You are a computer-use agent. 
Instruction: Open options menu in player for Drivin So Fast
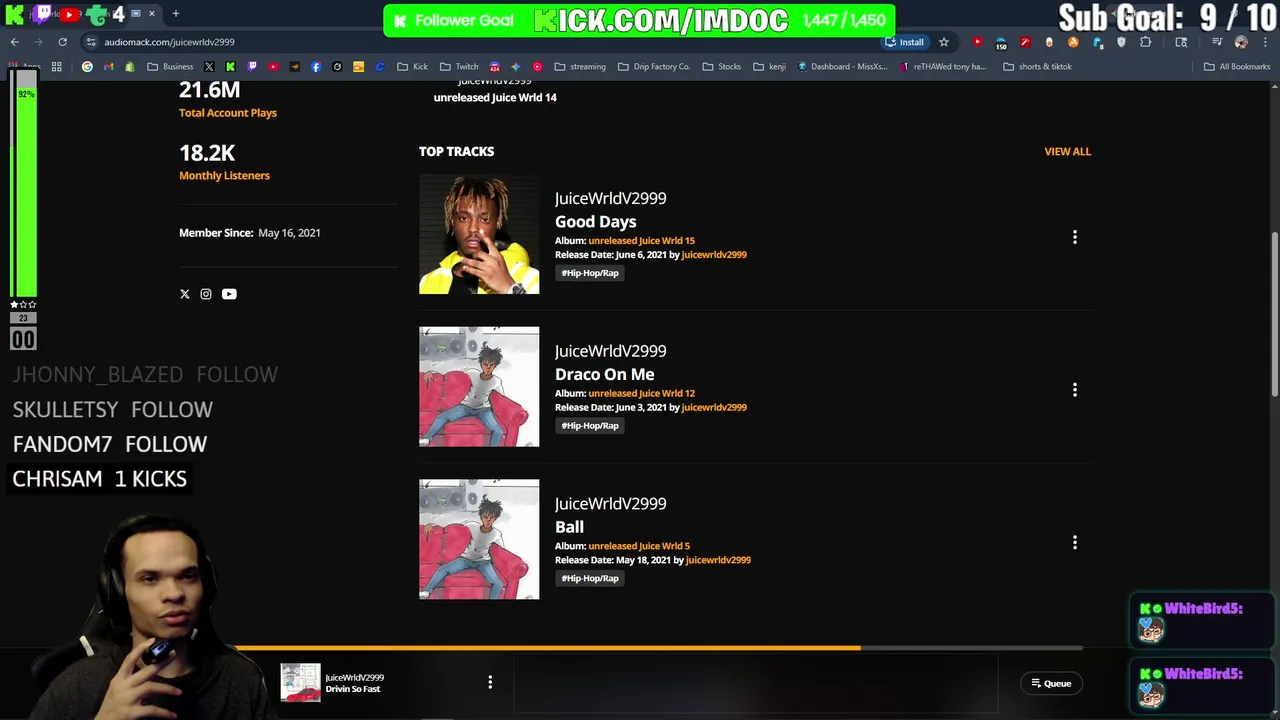(490, 682)
